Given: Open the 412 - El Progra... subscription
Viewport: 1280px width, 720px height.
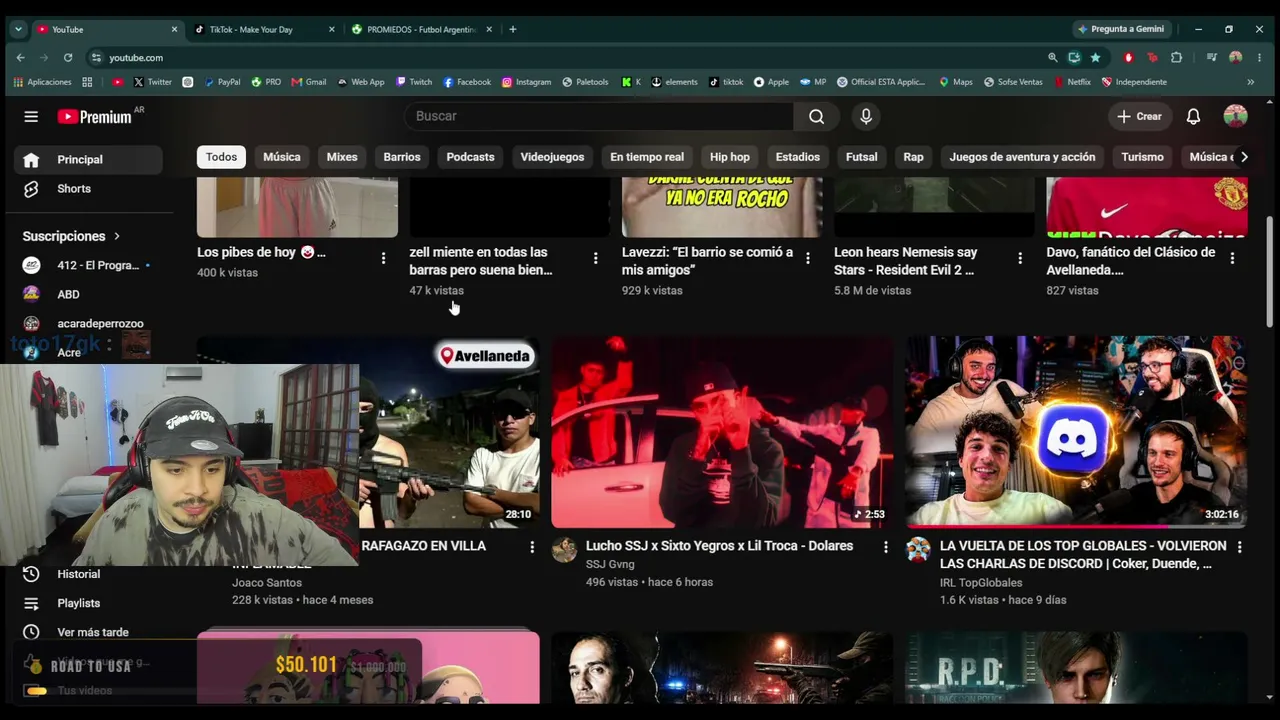Looking at the screenshot, I should click(x=88, y=265).
